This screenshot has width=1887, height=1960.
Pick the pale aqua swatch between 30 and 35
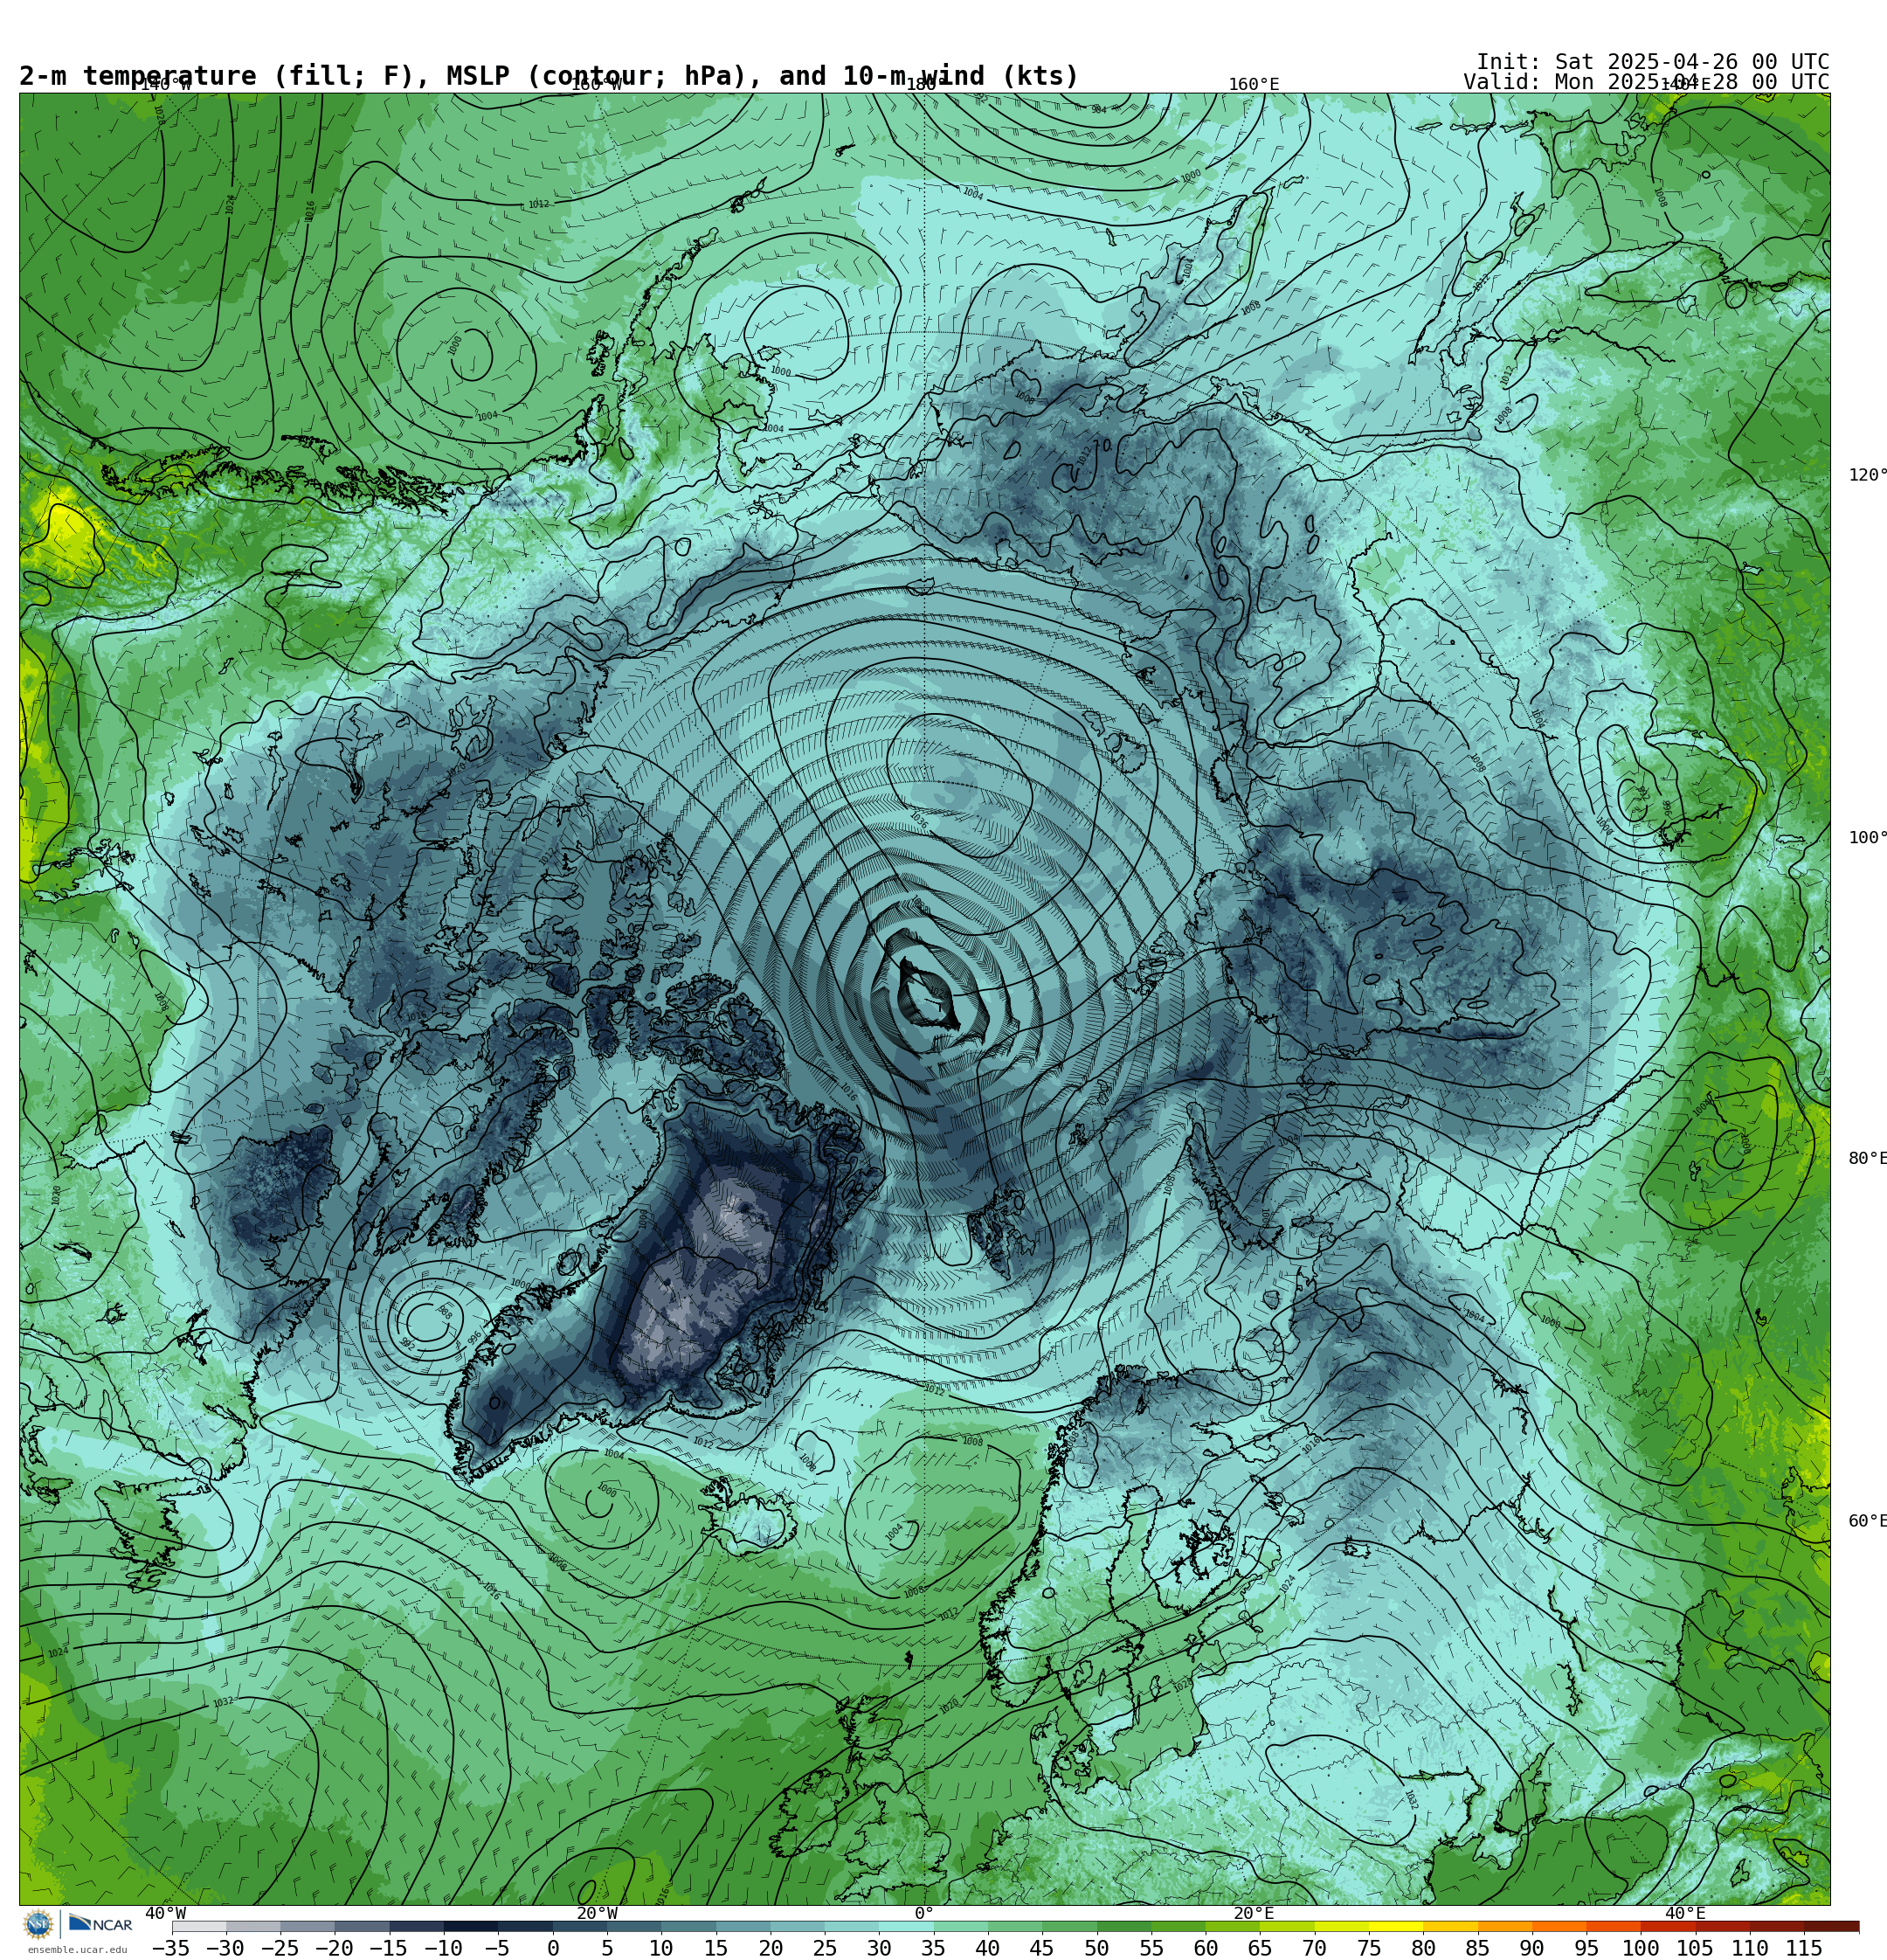tap(906, 1926)
